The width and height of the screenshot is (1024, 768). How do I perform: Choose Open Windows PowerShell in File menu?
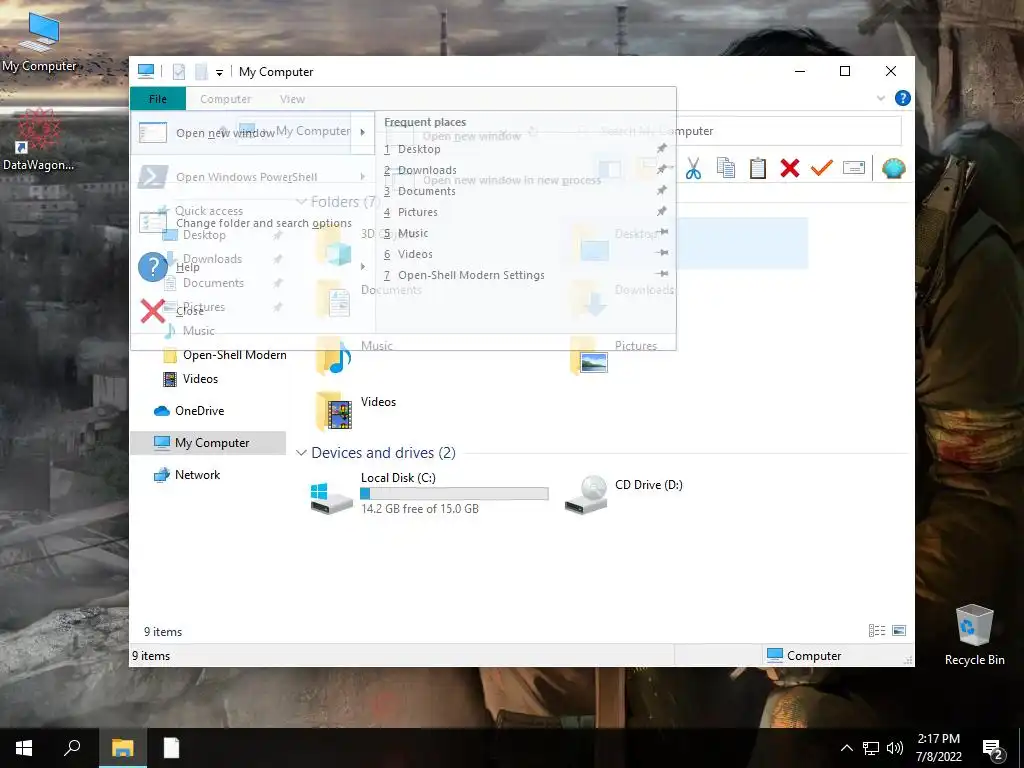(252, 176)
